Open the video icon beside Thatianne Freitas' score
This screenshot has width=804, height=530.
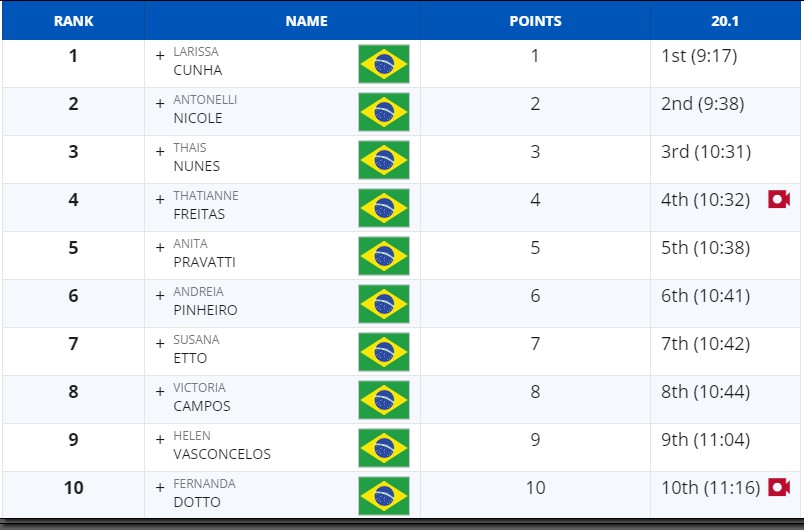[778, 199]
